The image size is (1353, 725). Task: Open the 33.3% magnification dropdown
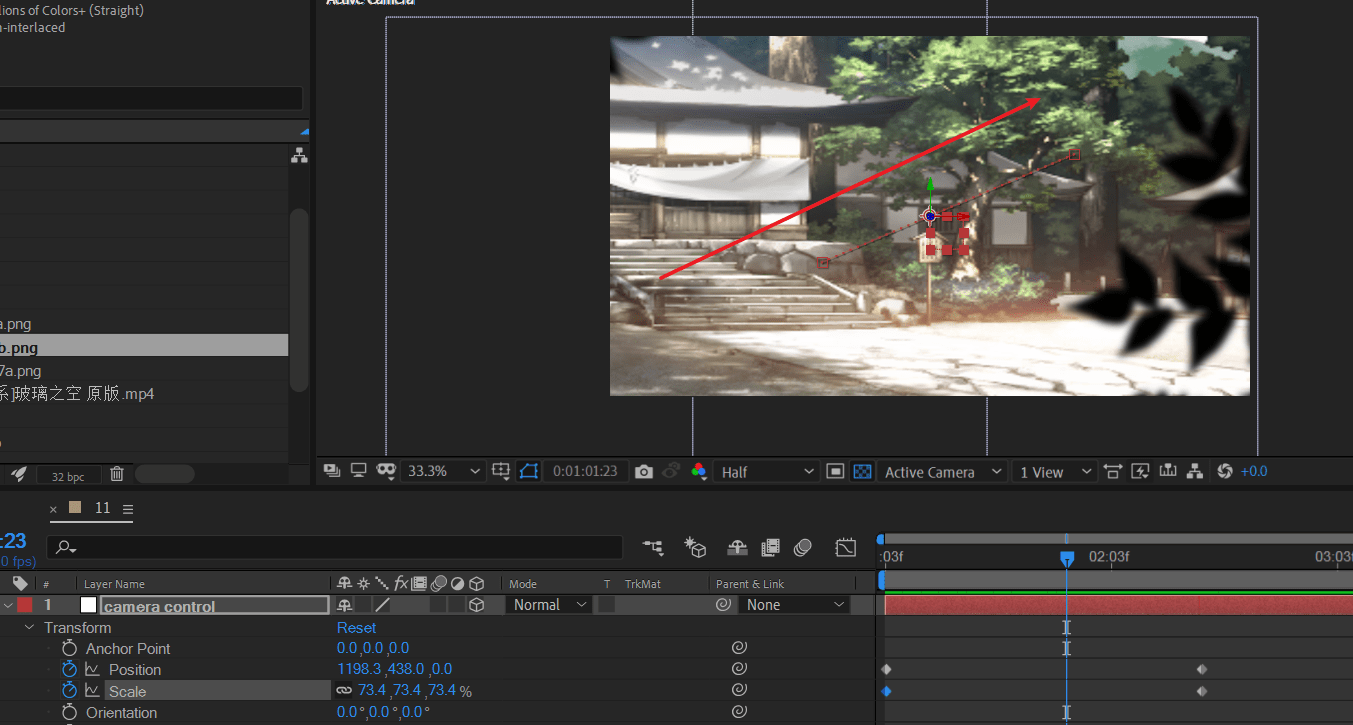(444, 471)
